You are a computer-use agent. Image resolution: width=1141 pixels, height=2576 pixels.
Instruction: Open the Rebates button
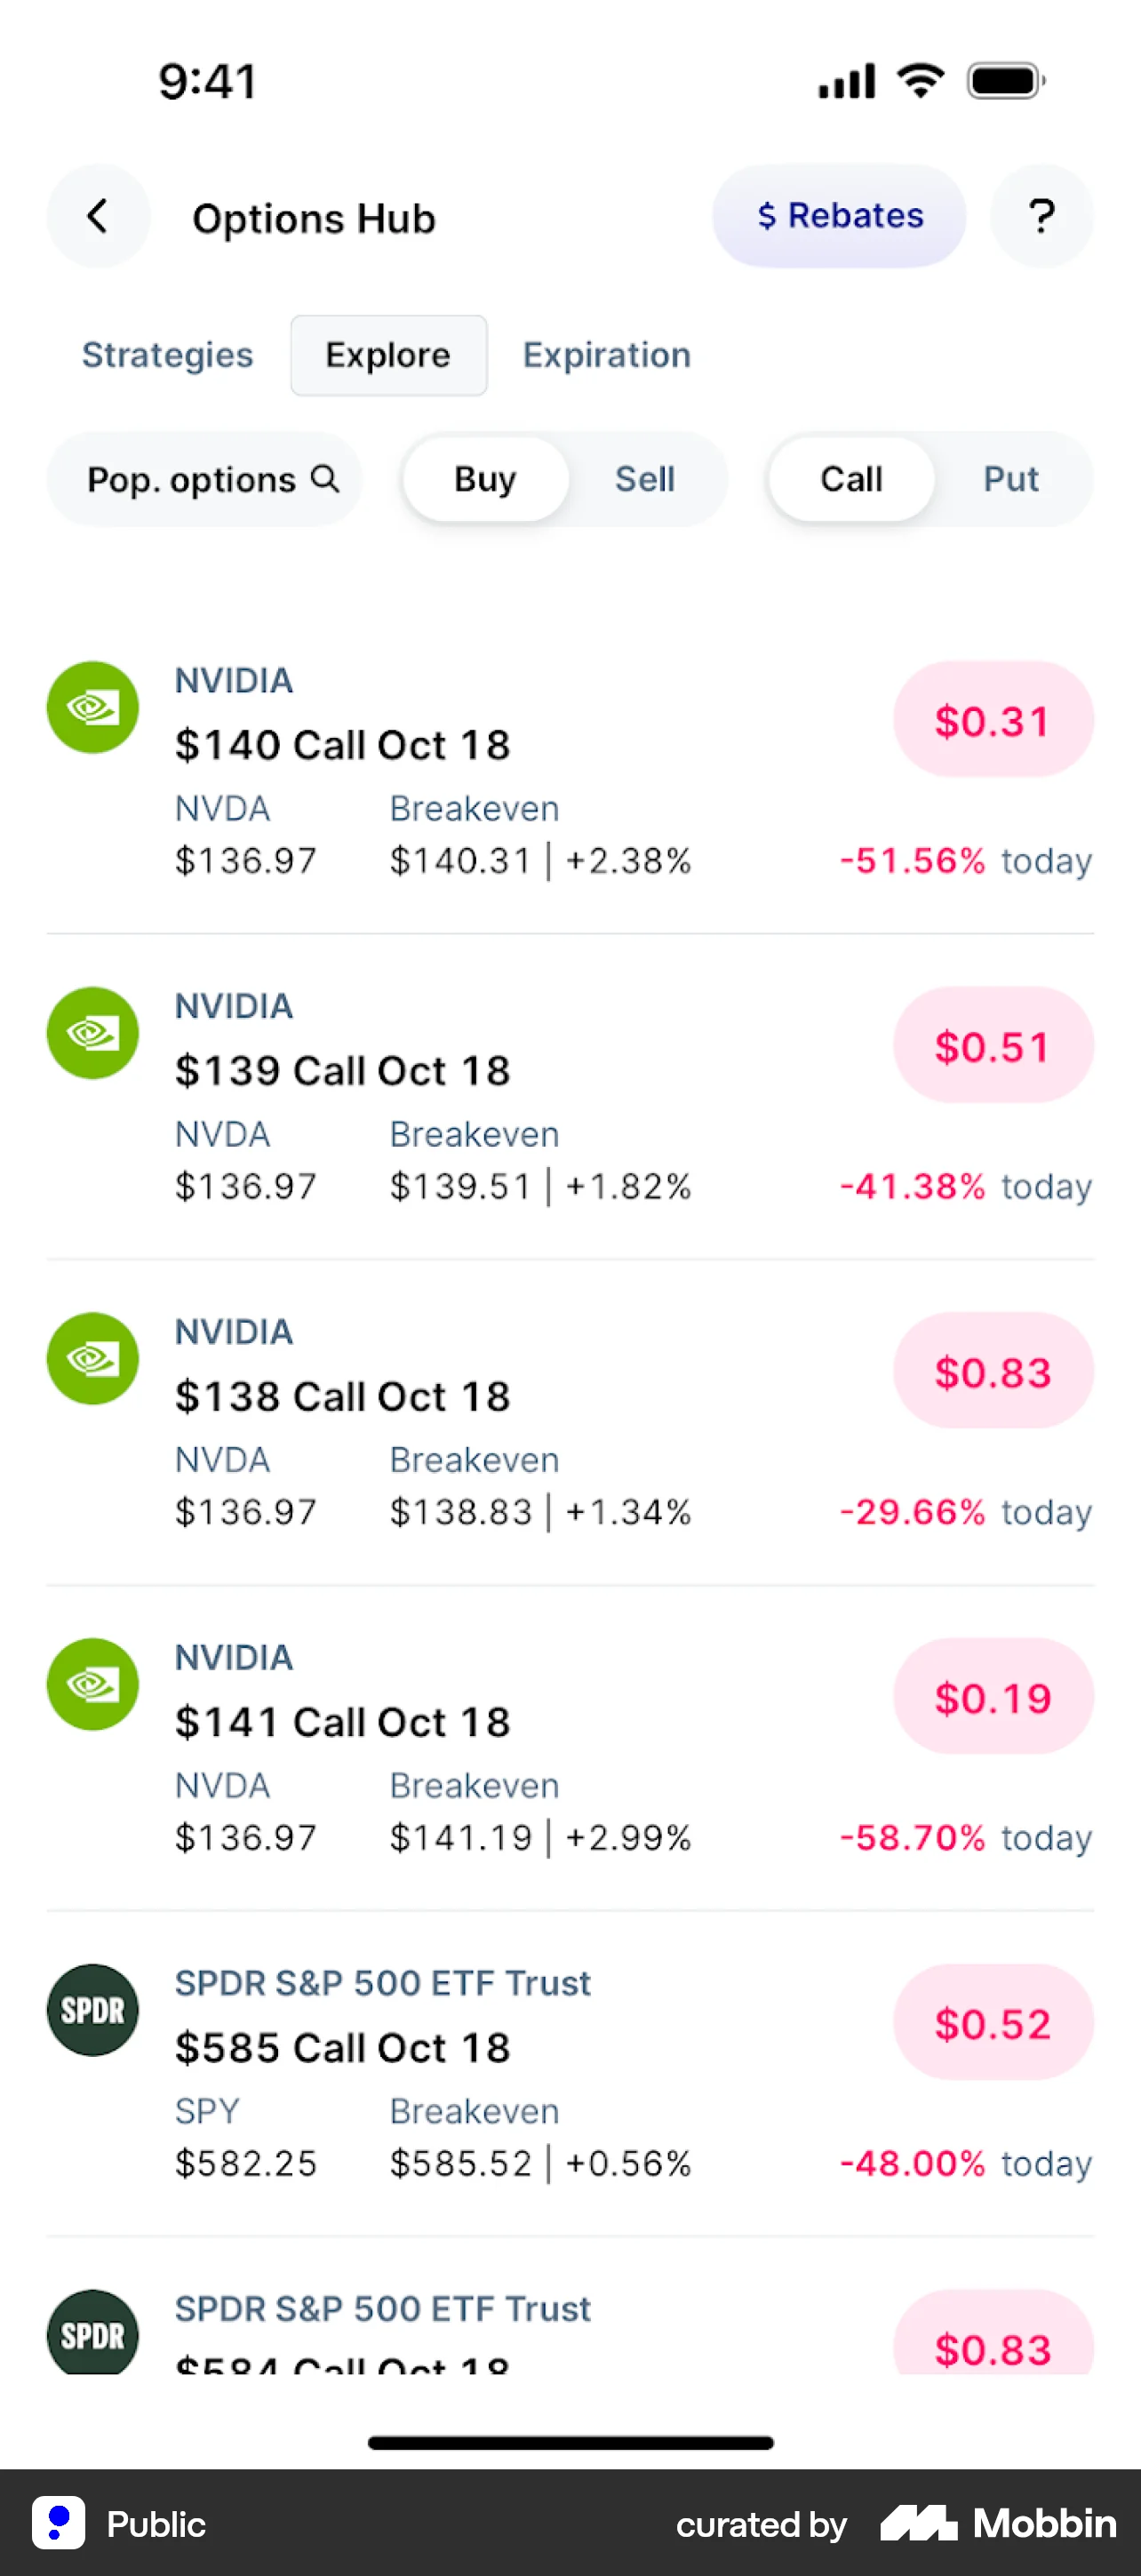click(839, 216)
